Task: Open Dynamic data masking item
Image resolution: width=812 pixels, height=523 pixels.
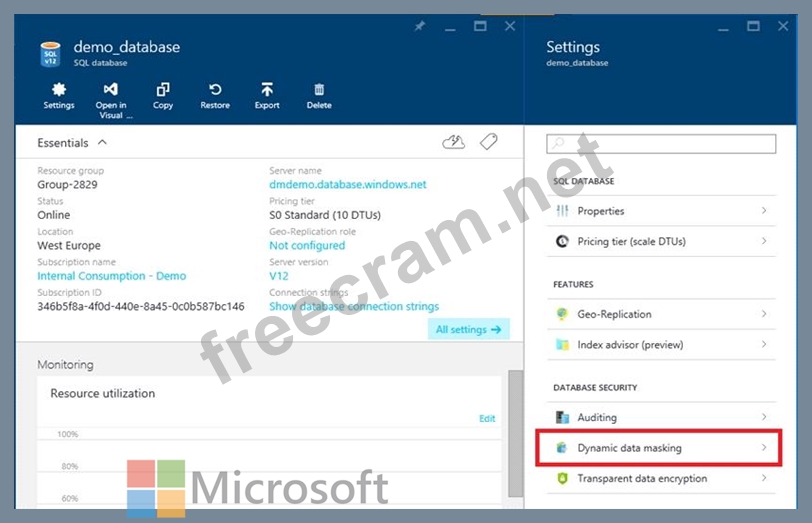Action: (659, 447)
